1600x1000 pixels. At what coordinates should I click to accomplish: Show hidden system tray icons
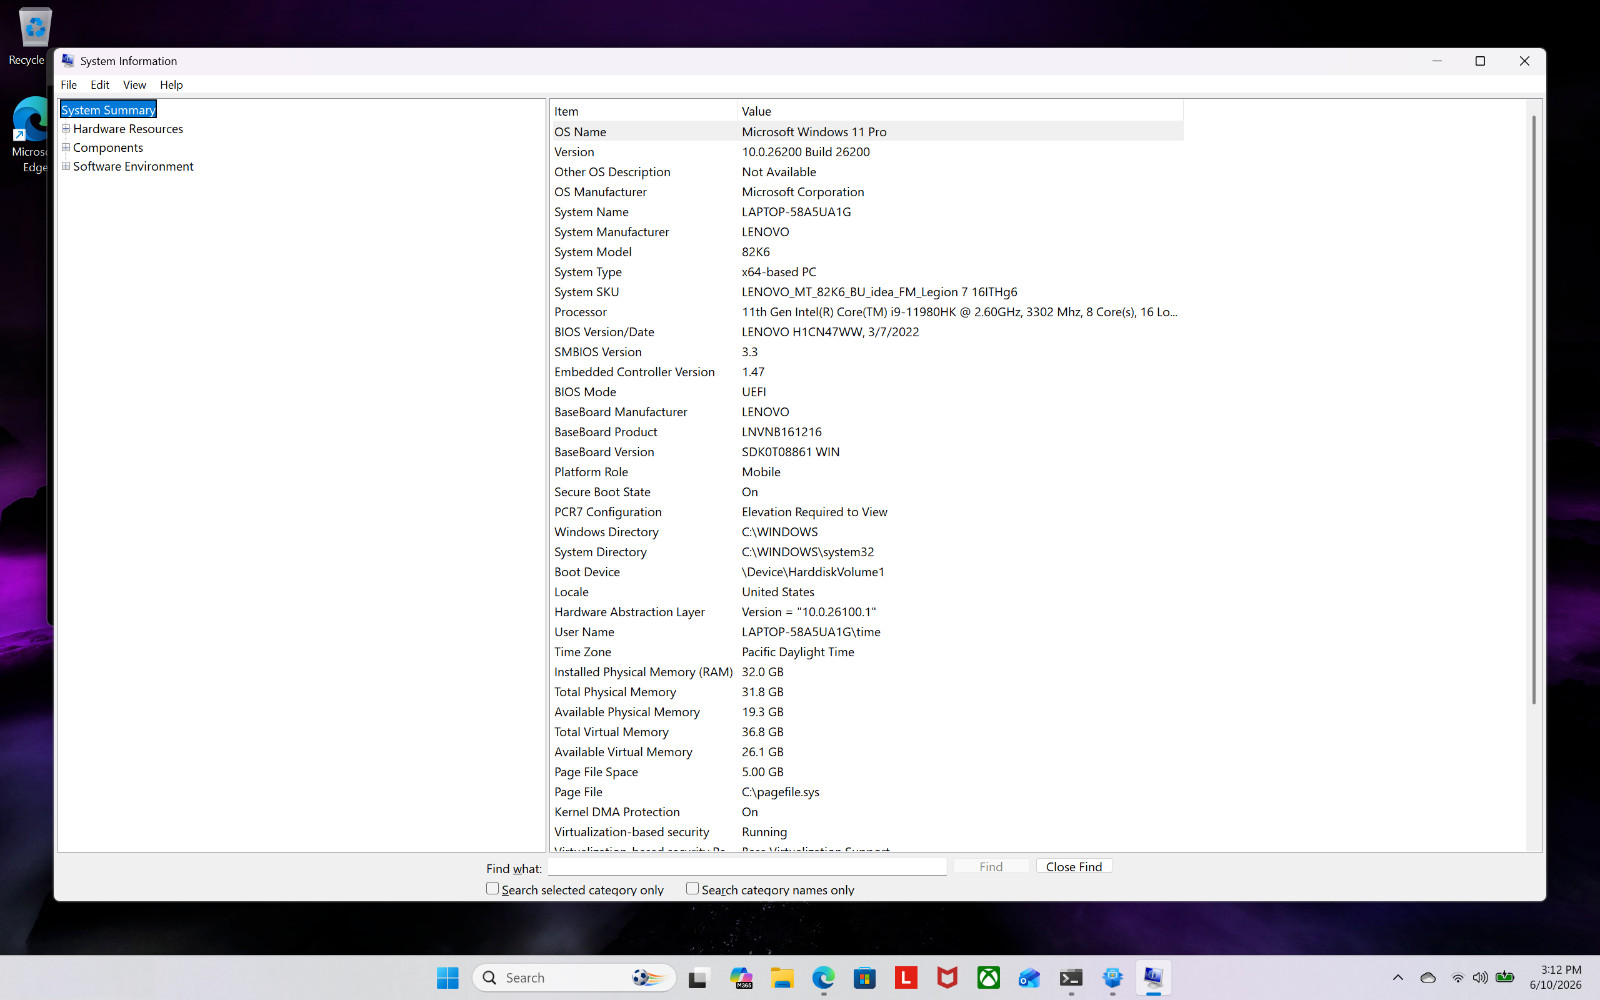point(1398,978)
